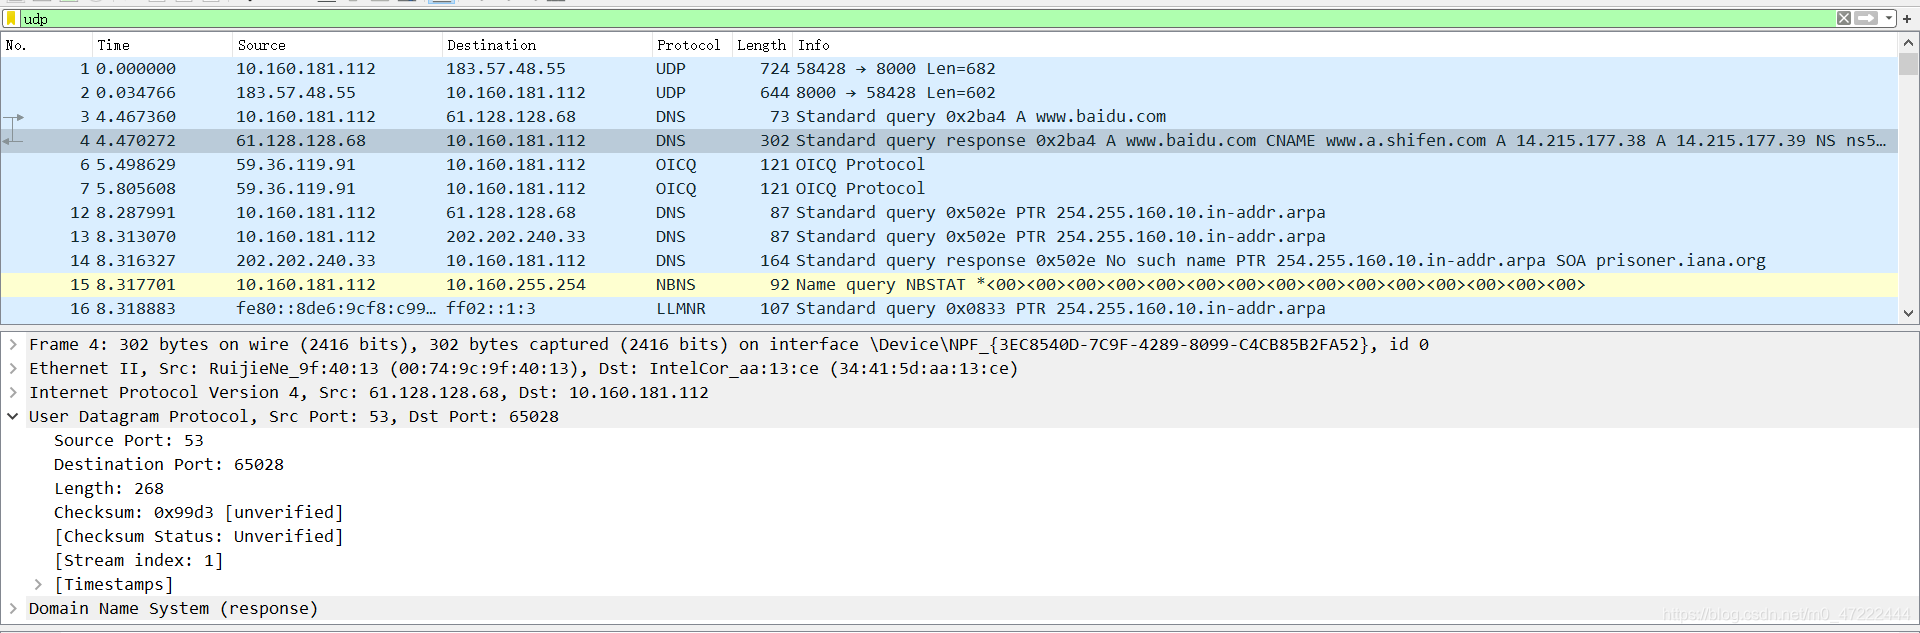Select packet 13 to 202.202.240.33

coord(949,237)
